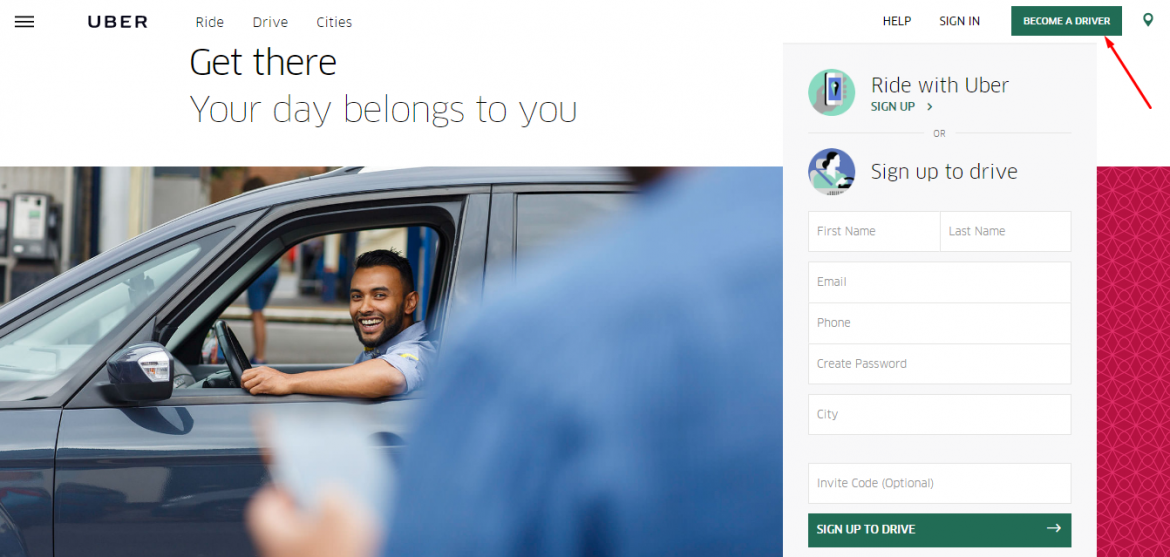
Task: Open the Cities menu item
Action: 334,22
